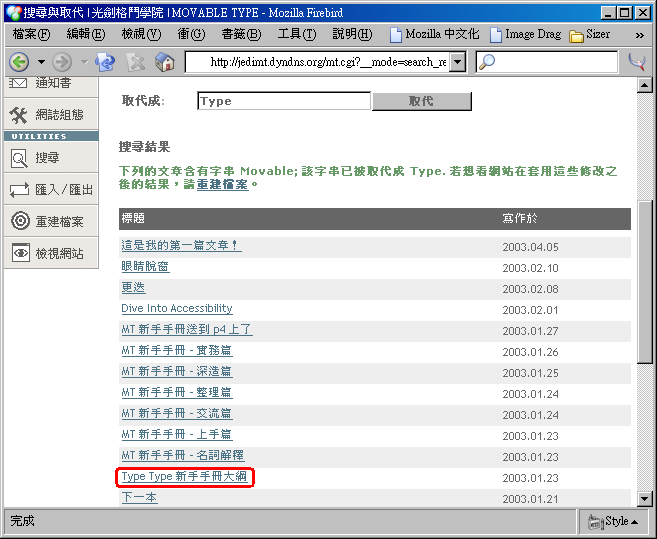The image size is (657, 539).
Task: Open the 檢視(V) menu
Action: tap(141, 34)
